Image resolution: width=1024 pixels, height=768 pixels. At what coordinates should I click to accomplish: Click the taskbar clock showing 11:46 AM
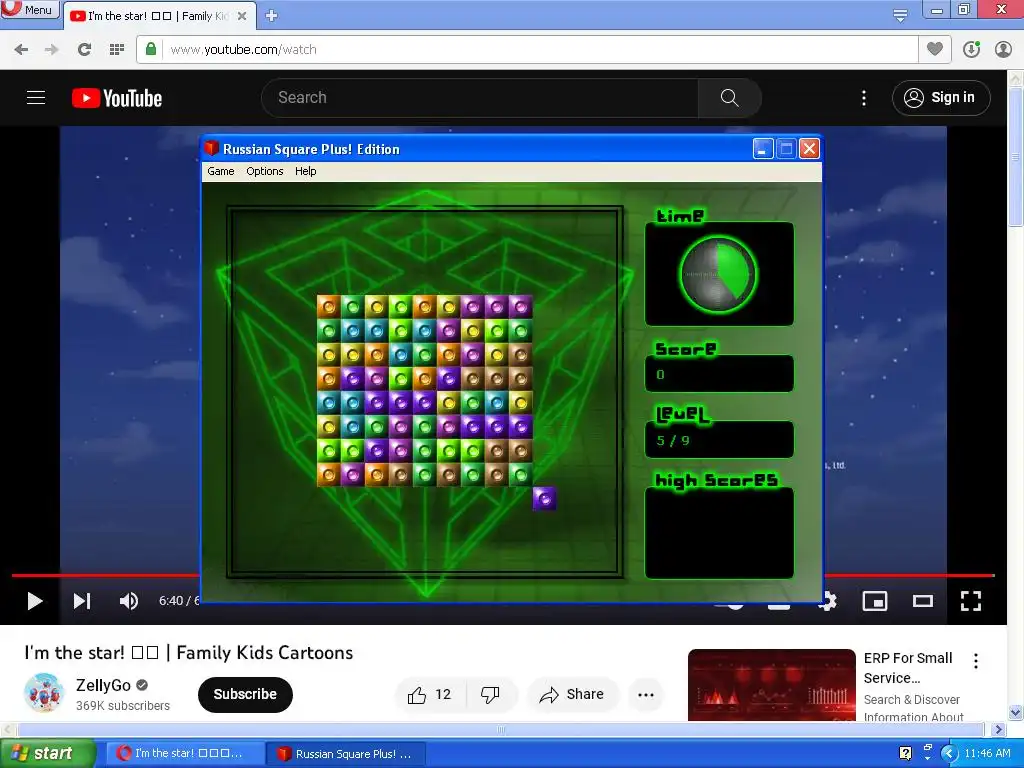(x=987, y=753)
